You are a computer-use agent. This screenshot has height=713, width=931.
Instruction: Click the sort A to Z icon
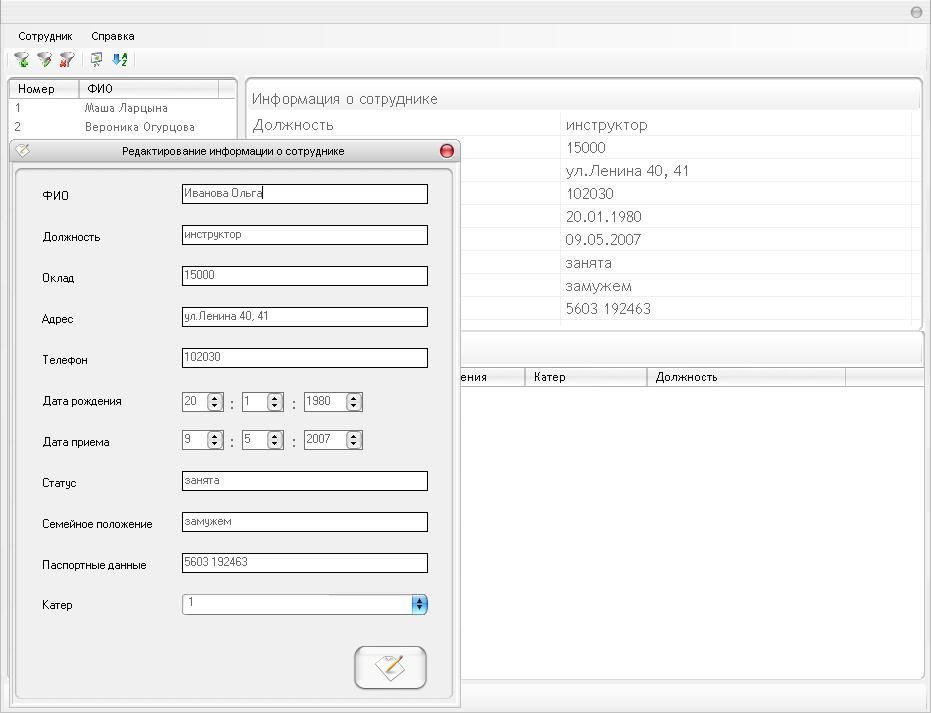click(120, 59)
